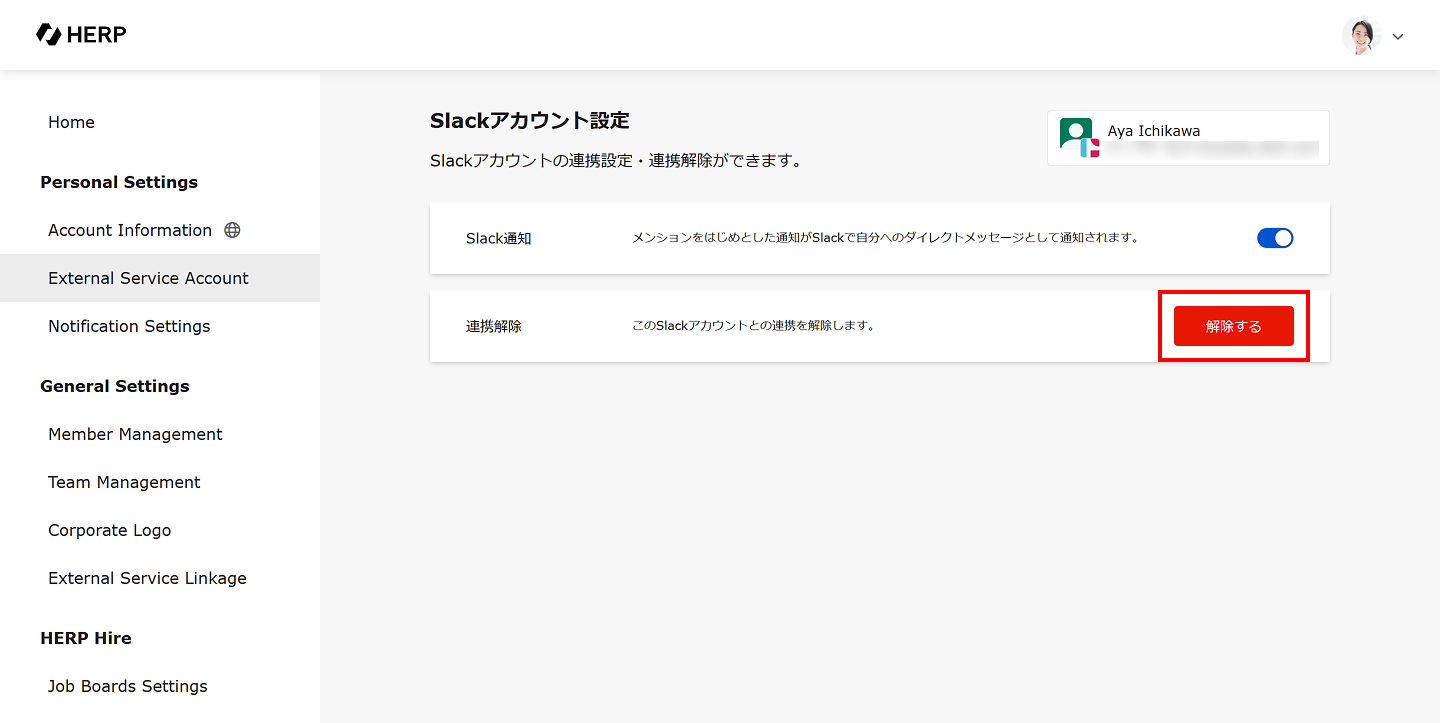
Task: Click the Slack通知 row label
Action: click(499, 238)
